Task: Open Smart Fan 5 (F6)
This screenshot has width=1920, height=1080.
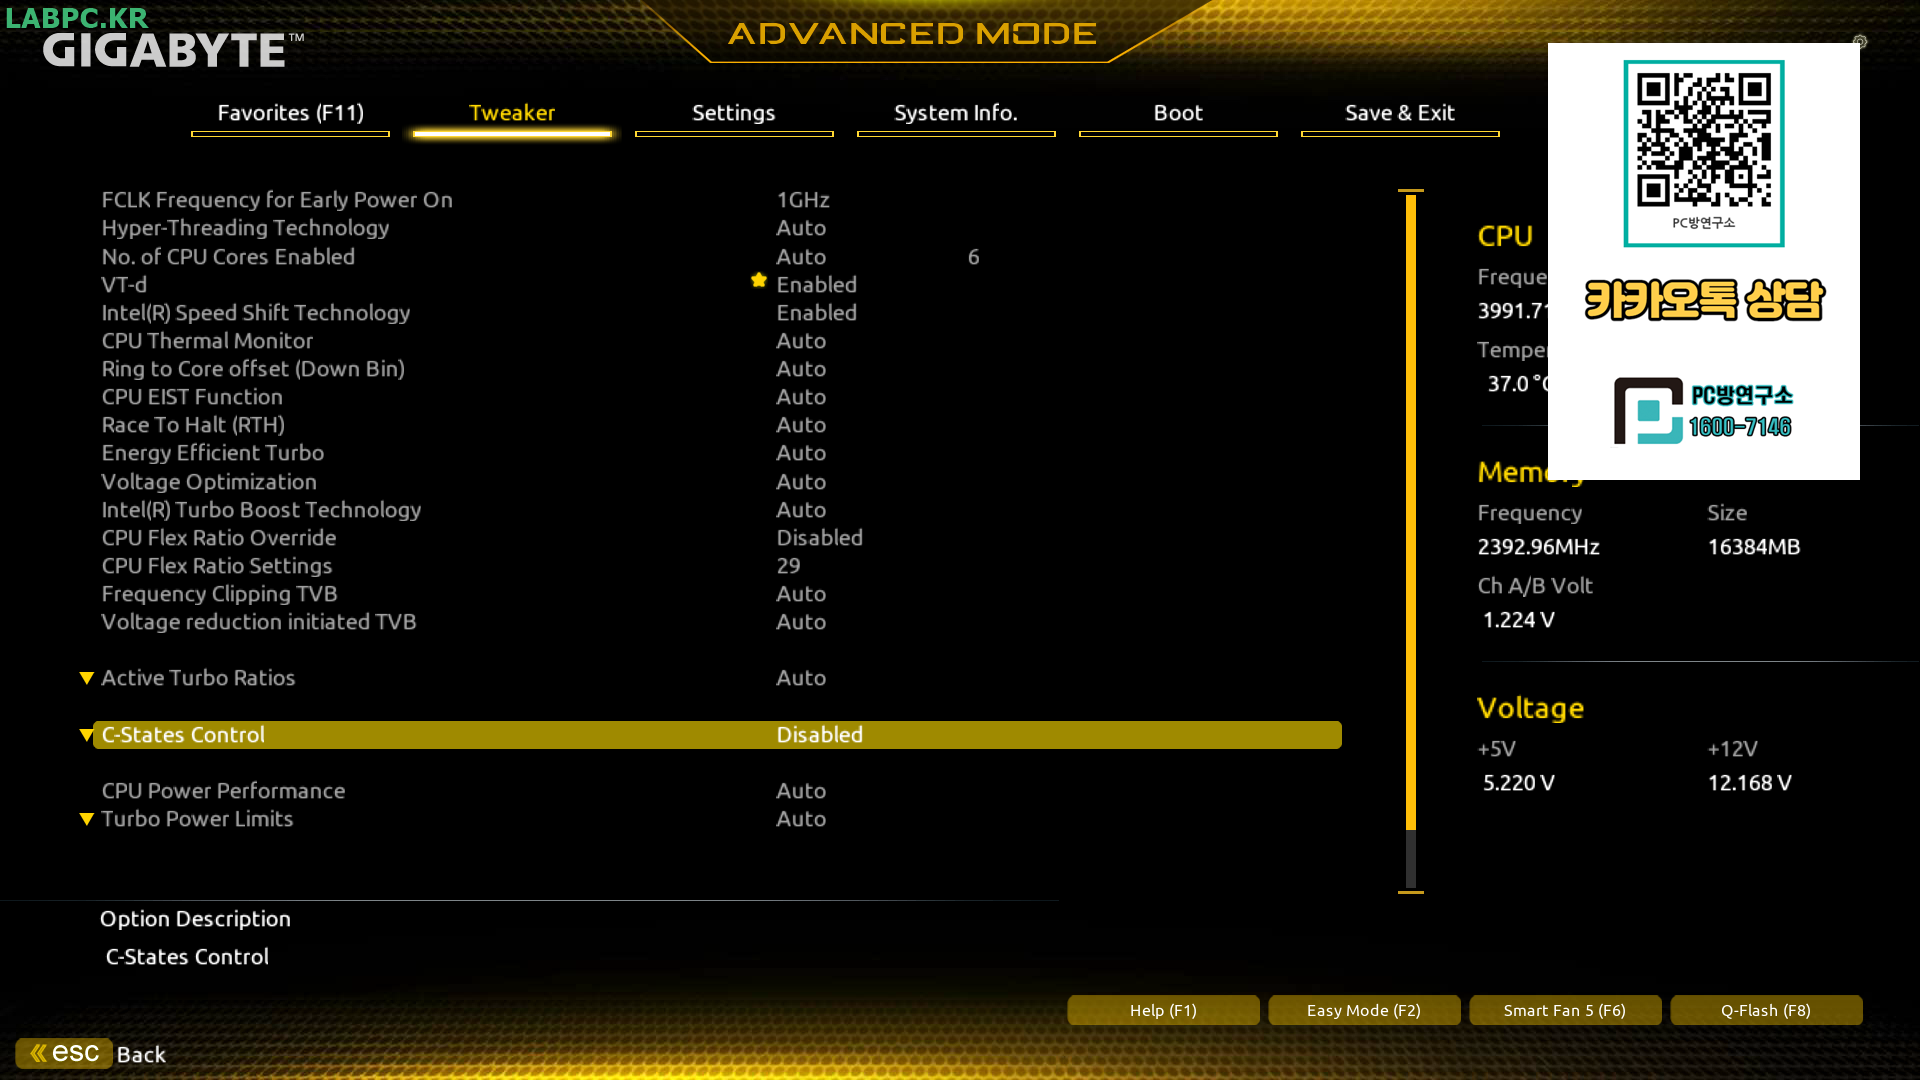Action: pyautogui.click(x=1564, y=1010)
